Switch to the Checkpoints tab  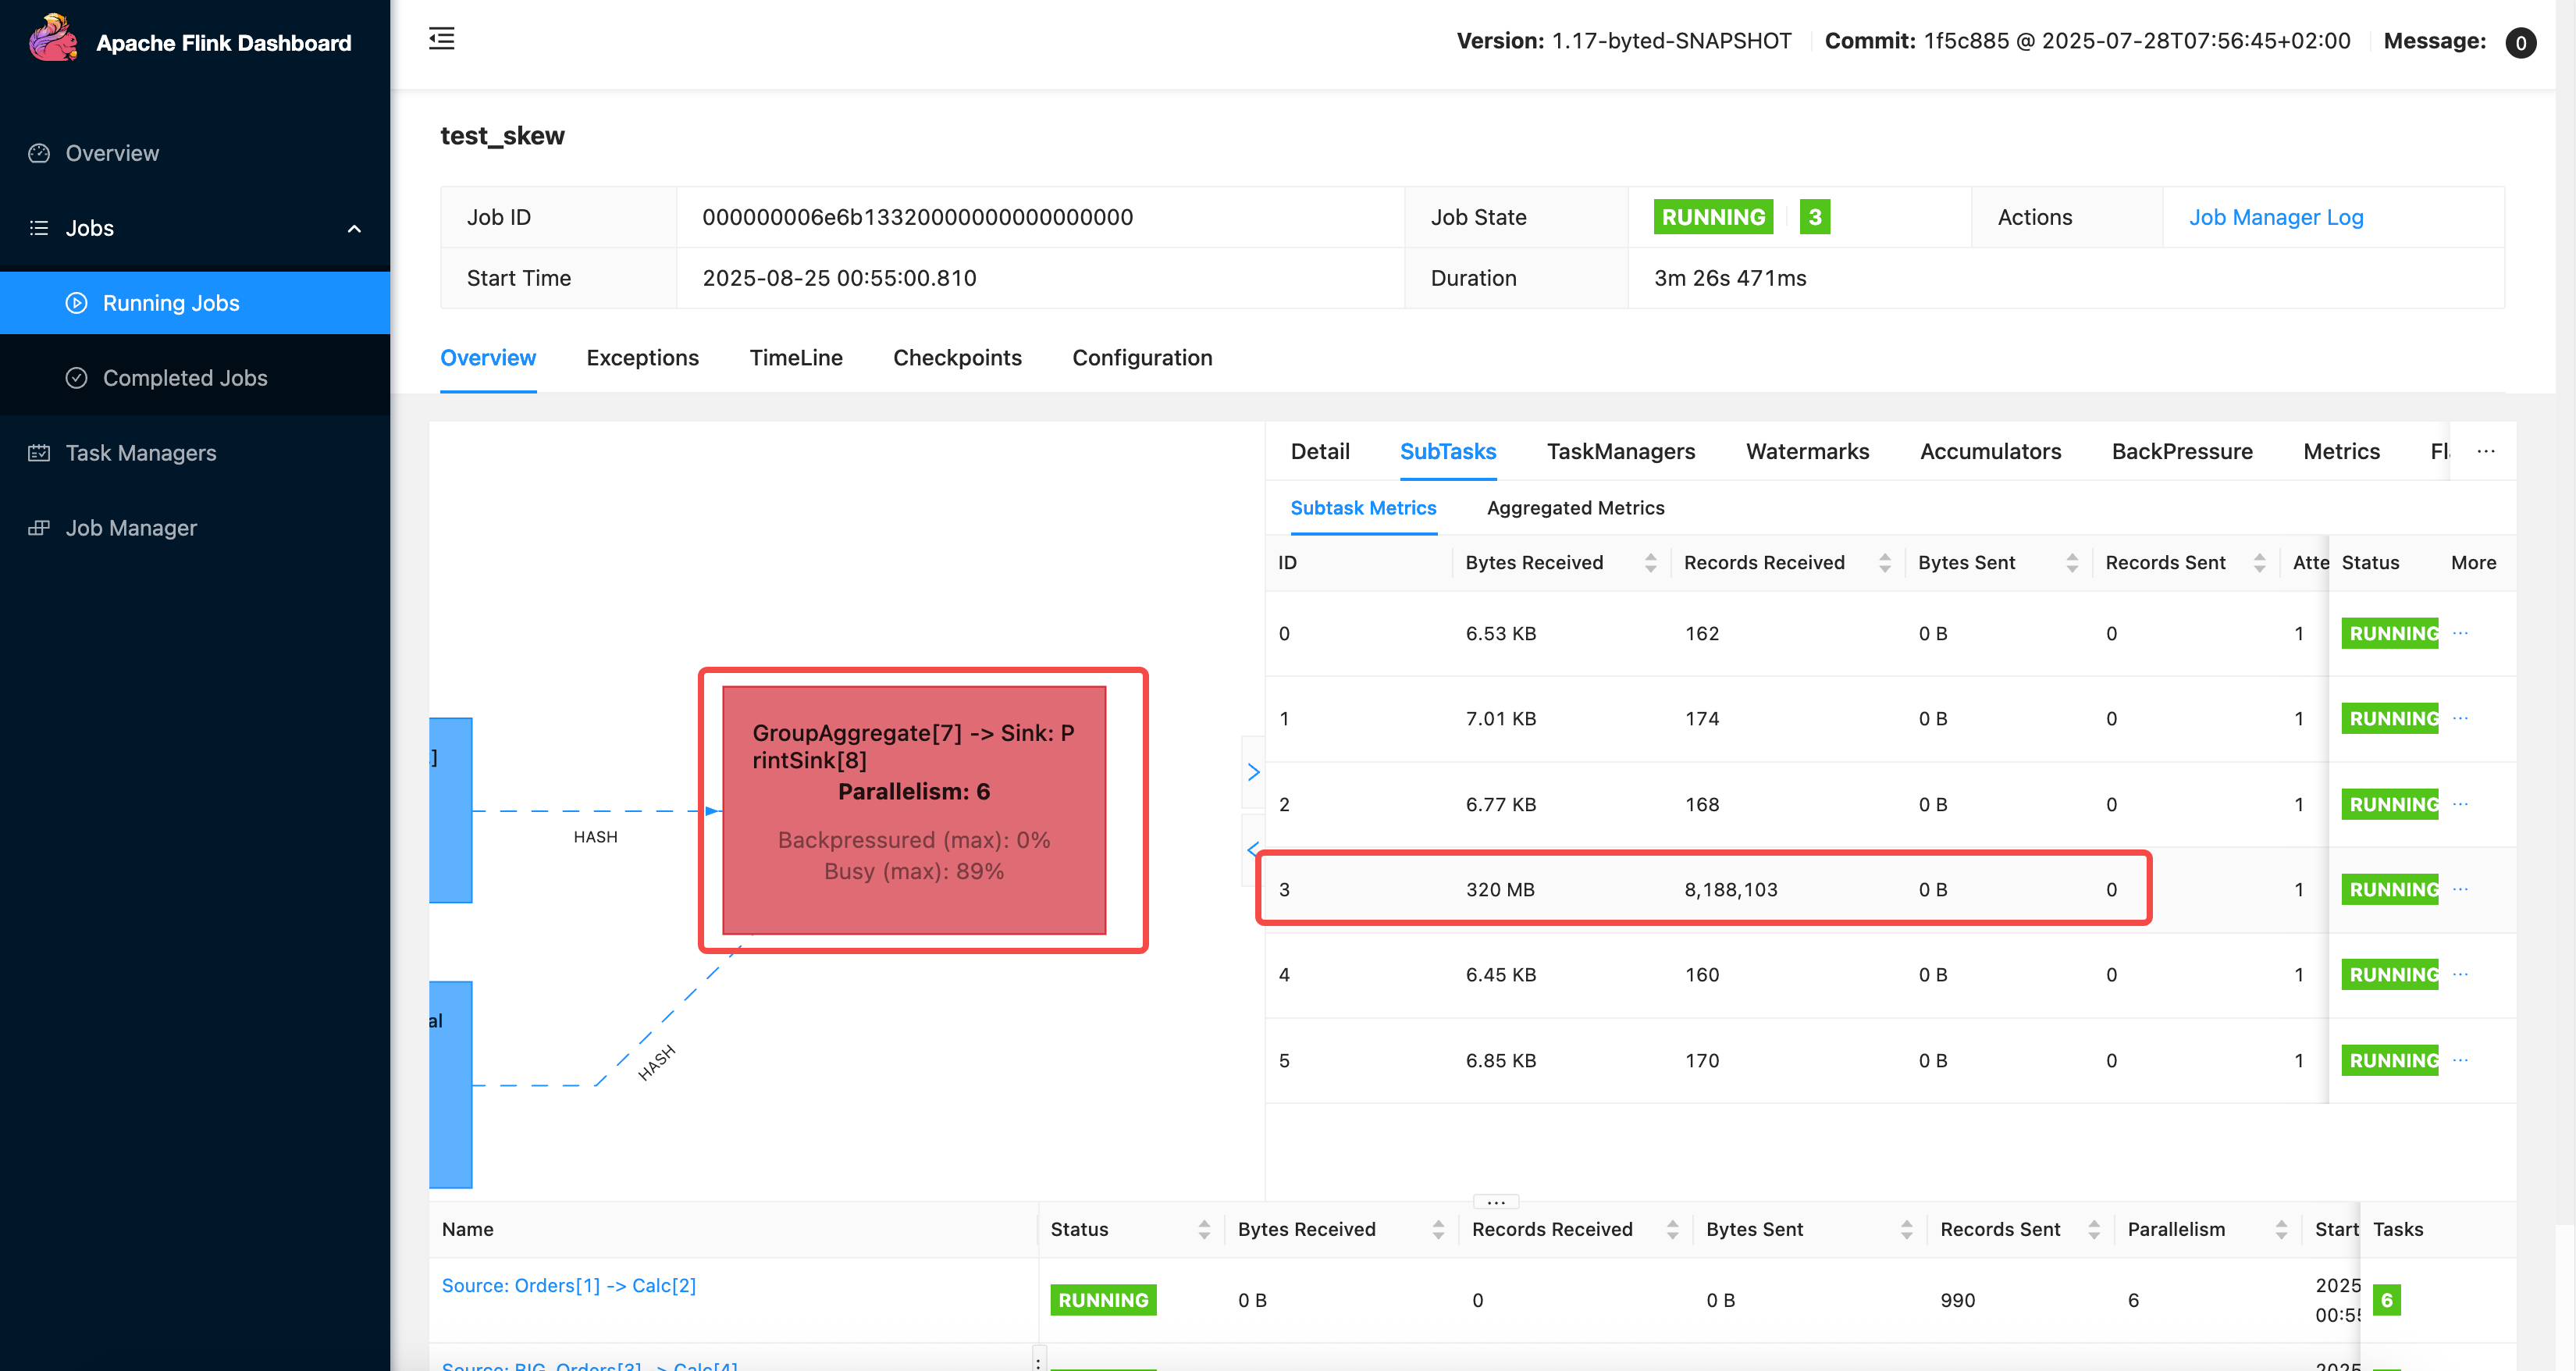coord(957,358)
